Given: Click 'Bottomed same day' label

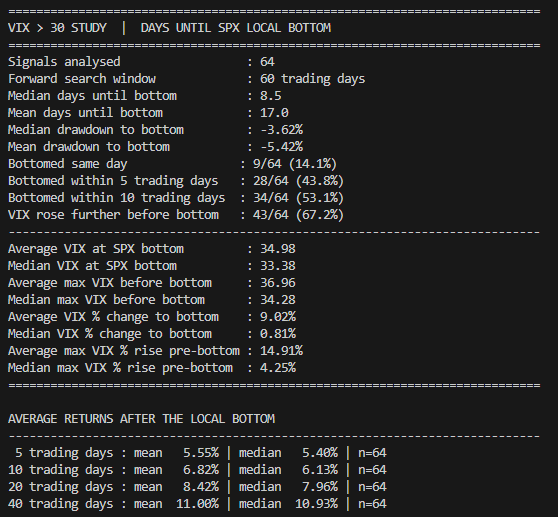Looking at the screenshot, I should (68, 164).
